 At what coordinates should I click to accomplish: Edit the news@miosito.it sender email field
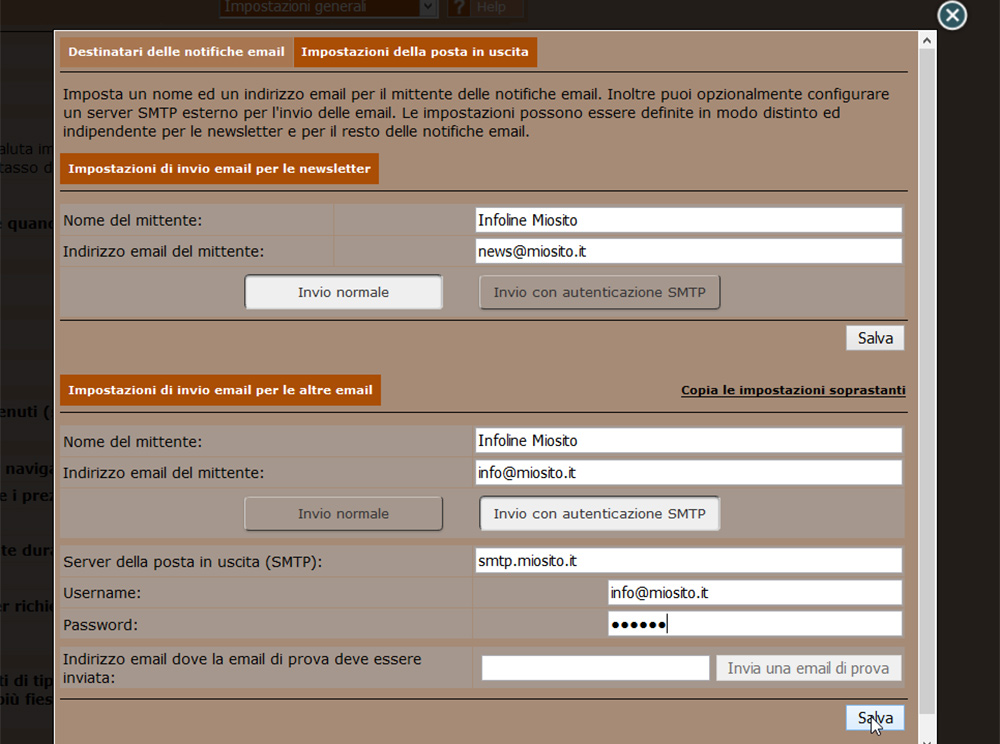click(x=688, y=251)
